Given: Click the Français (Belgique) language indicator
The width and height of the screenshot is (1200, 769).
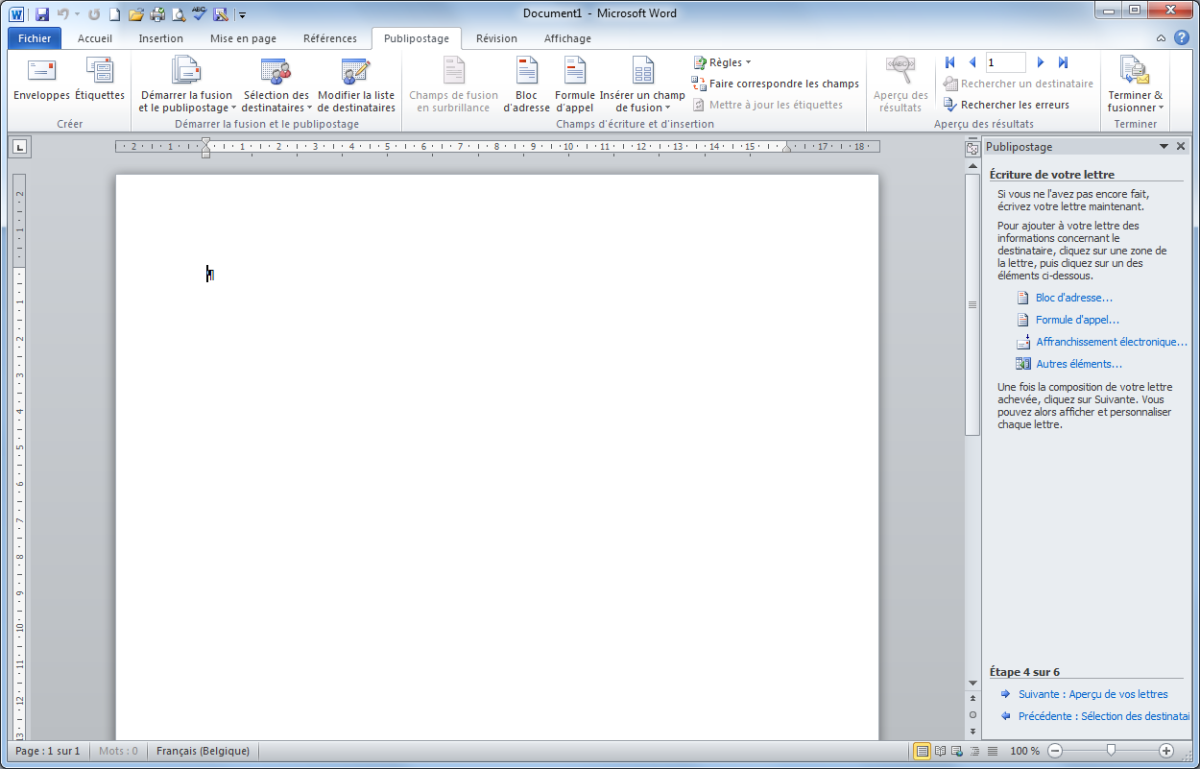Looking at the screenshot, I should coord(203,751).
